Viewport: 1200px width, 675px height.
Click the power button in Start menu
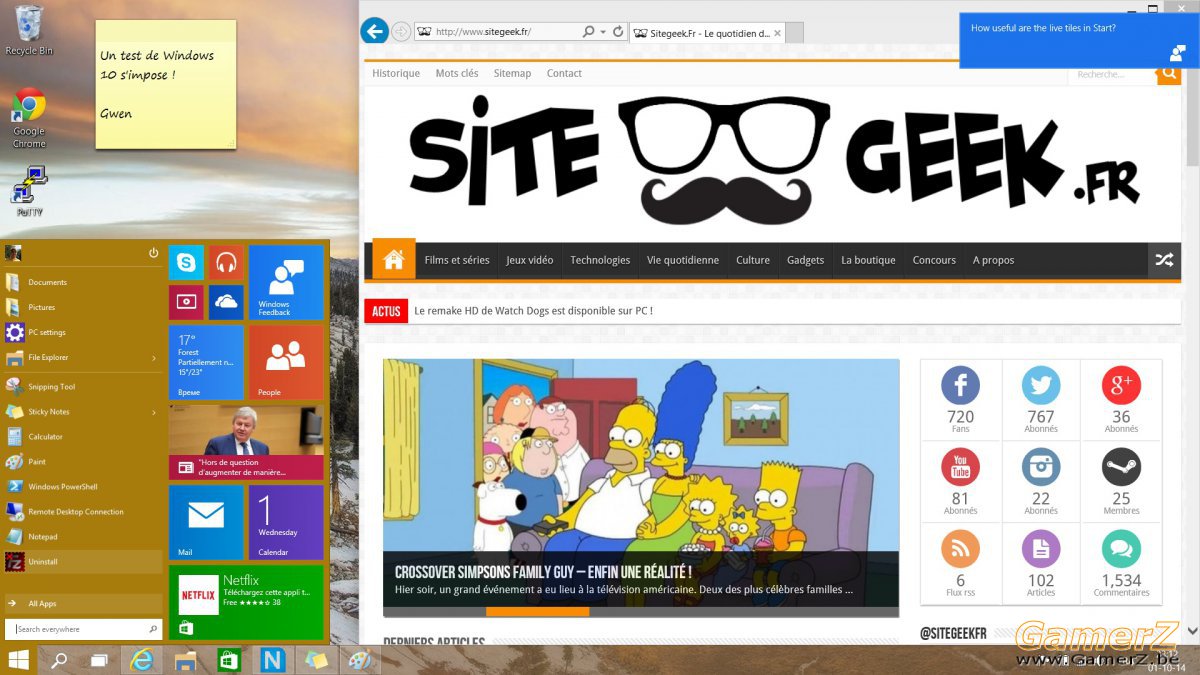(x=154, y=253)
